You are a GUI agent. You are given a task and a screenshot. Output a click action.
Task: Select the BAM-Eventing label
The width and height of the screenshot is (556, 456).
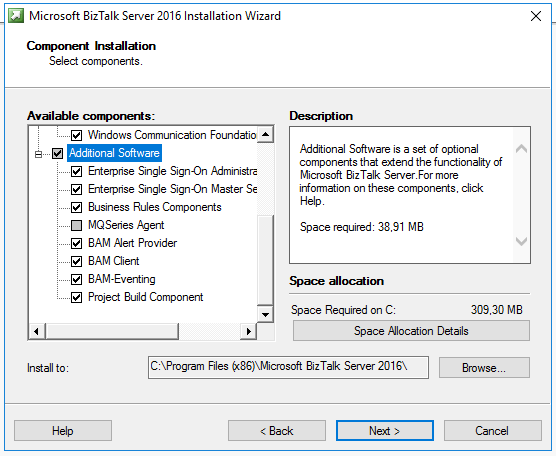[x=122, y=279]
